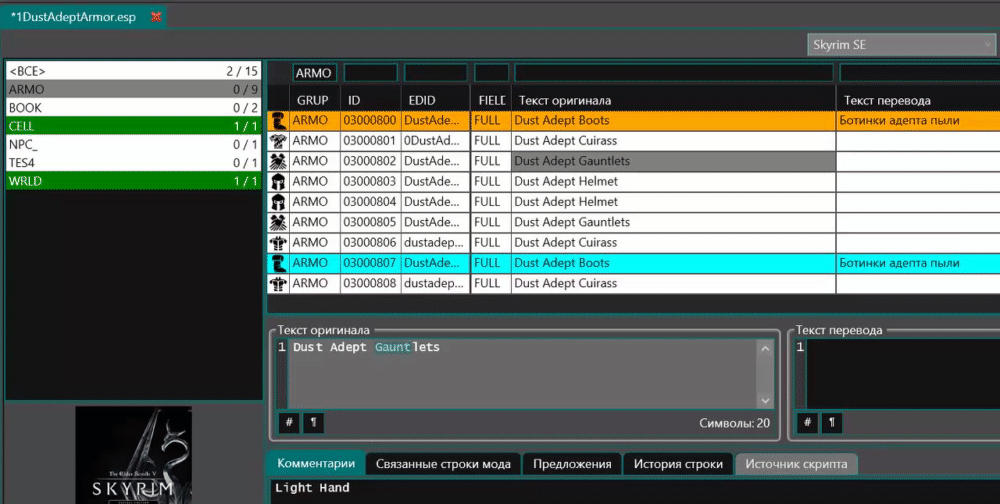
Task: Select Dust Adept Gauntlets in row 03000802
Action: (x=673, y=161)
